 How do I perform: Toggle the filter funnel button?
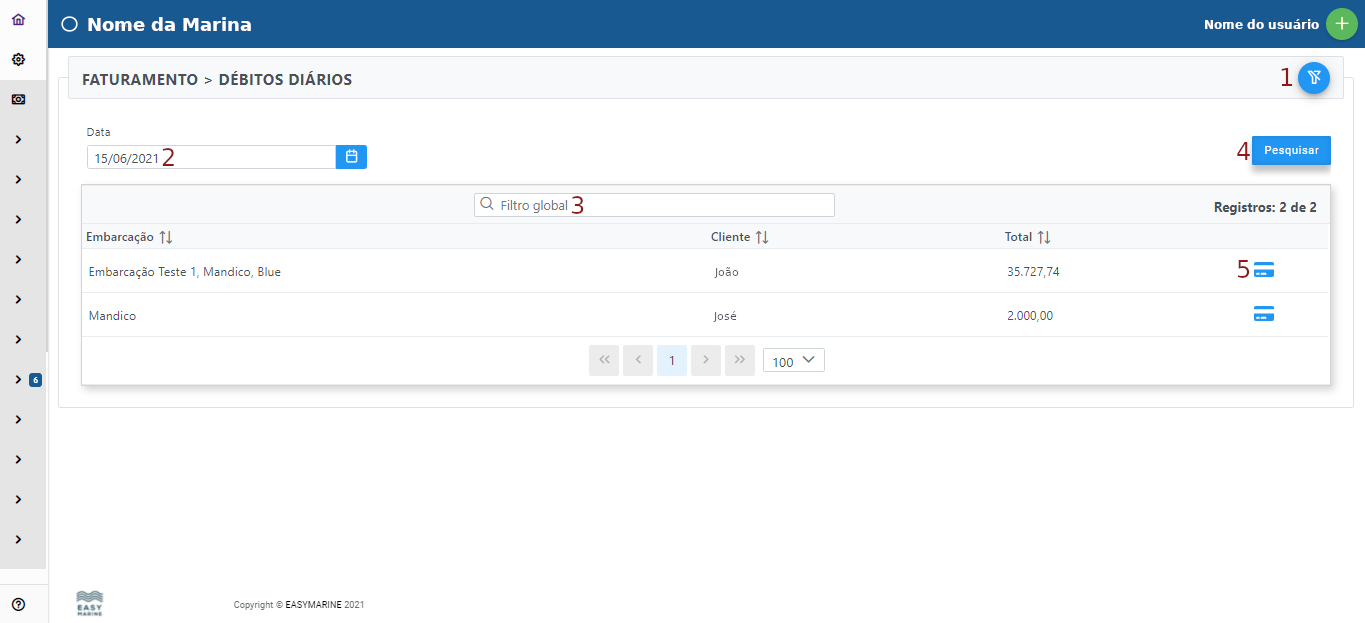(1313, 78)
